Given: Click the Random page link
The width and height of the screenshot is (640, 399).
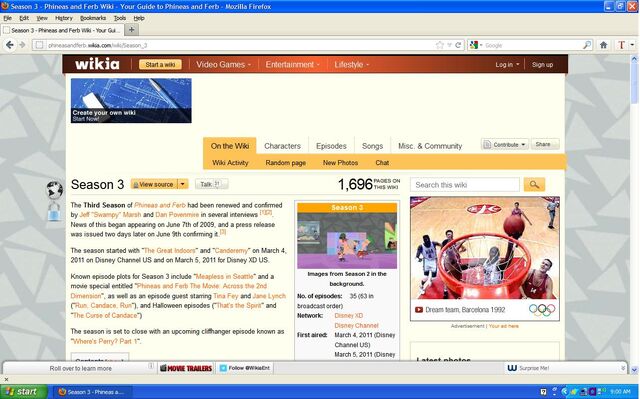Looking at the screenshot, I should point(285,162).
